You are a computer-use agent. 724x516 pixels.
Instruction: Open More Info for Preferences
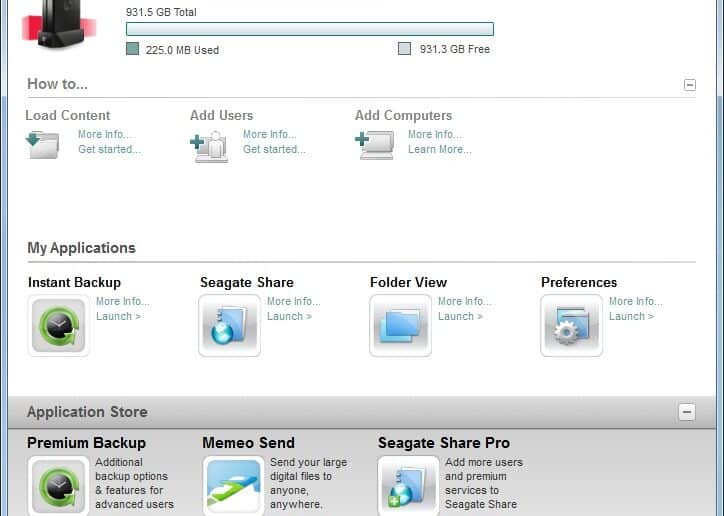[x=636, y=301]
